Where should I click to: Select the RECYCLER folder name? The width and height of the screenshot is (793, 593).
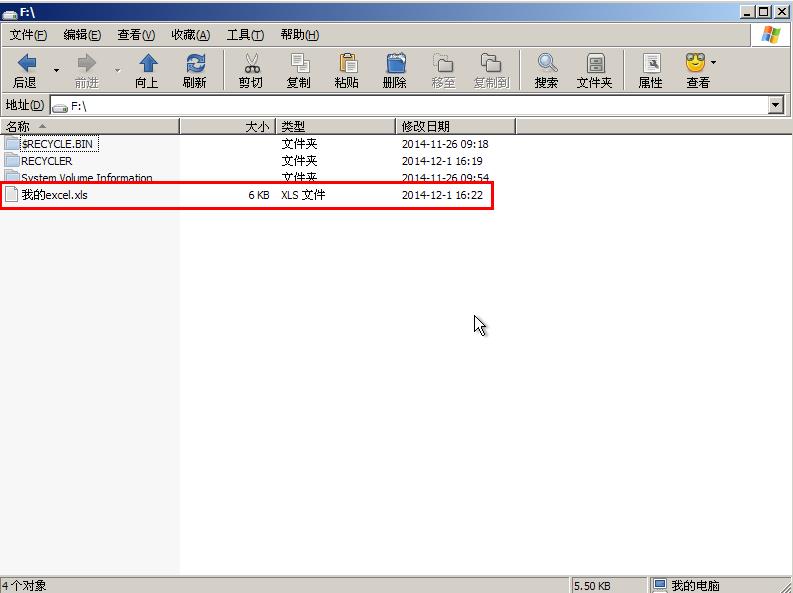point(47,161)
